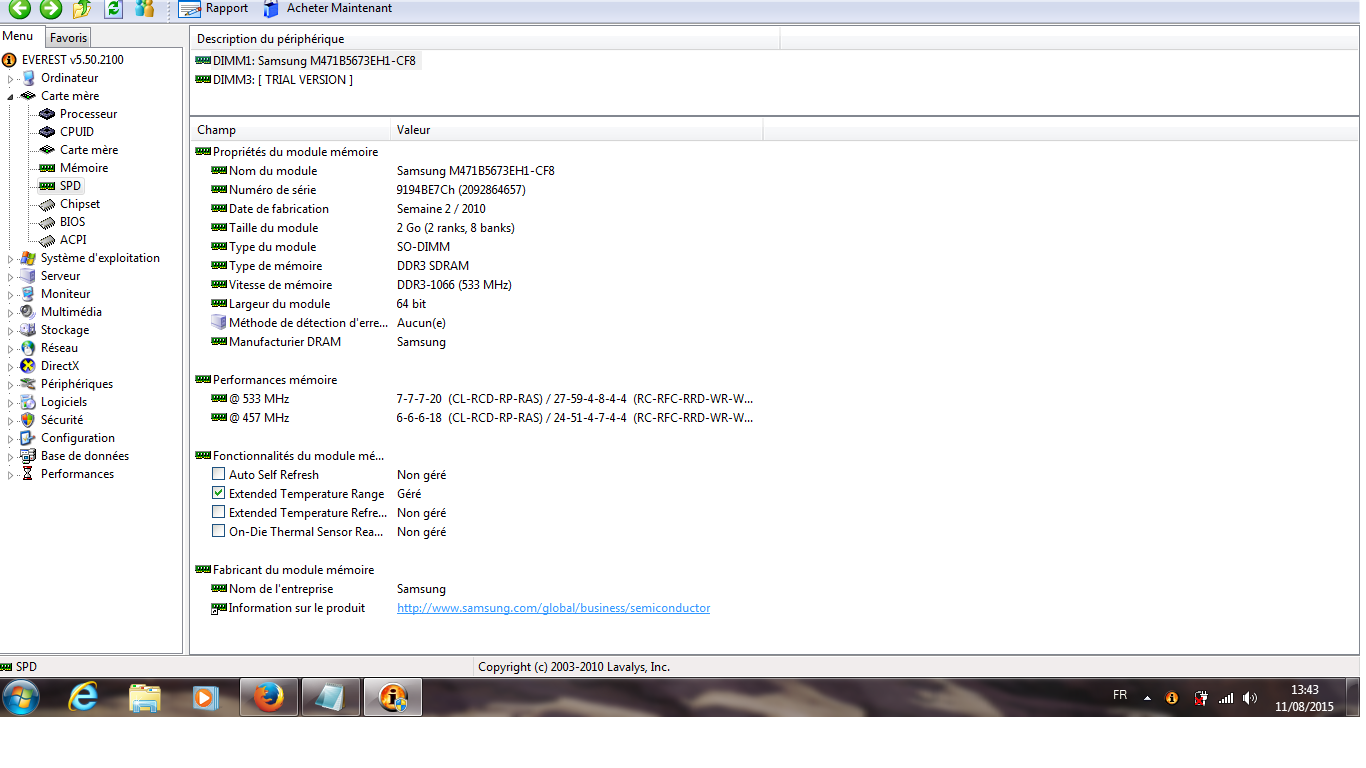This screenshot has height=768, width=1366.
Task: Toggle the Extended Temperature Range checkbox
Action: (x=218, y=494)
